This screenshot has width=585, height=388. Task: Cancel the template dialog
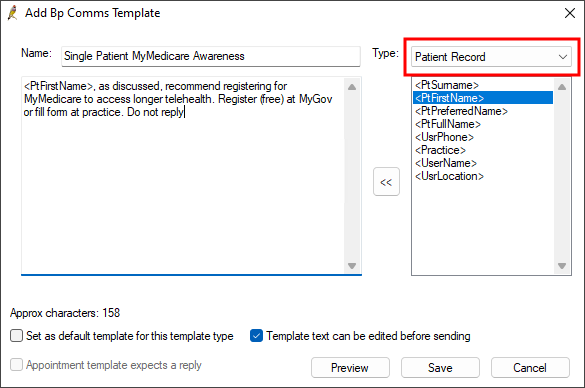click(x=530, y=367)
